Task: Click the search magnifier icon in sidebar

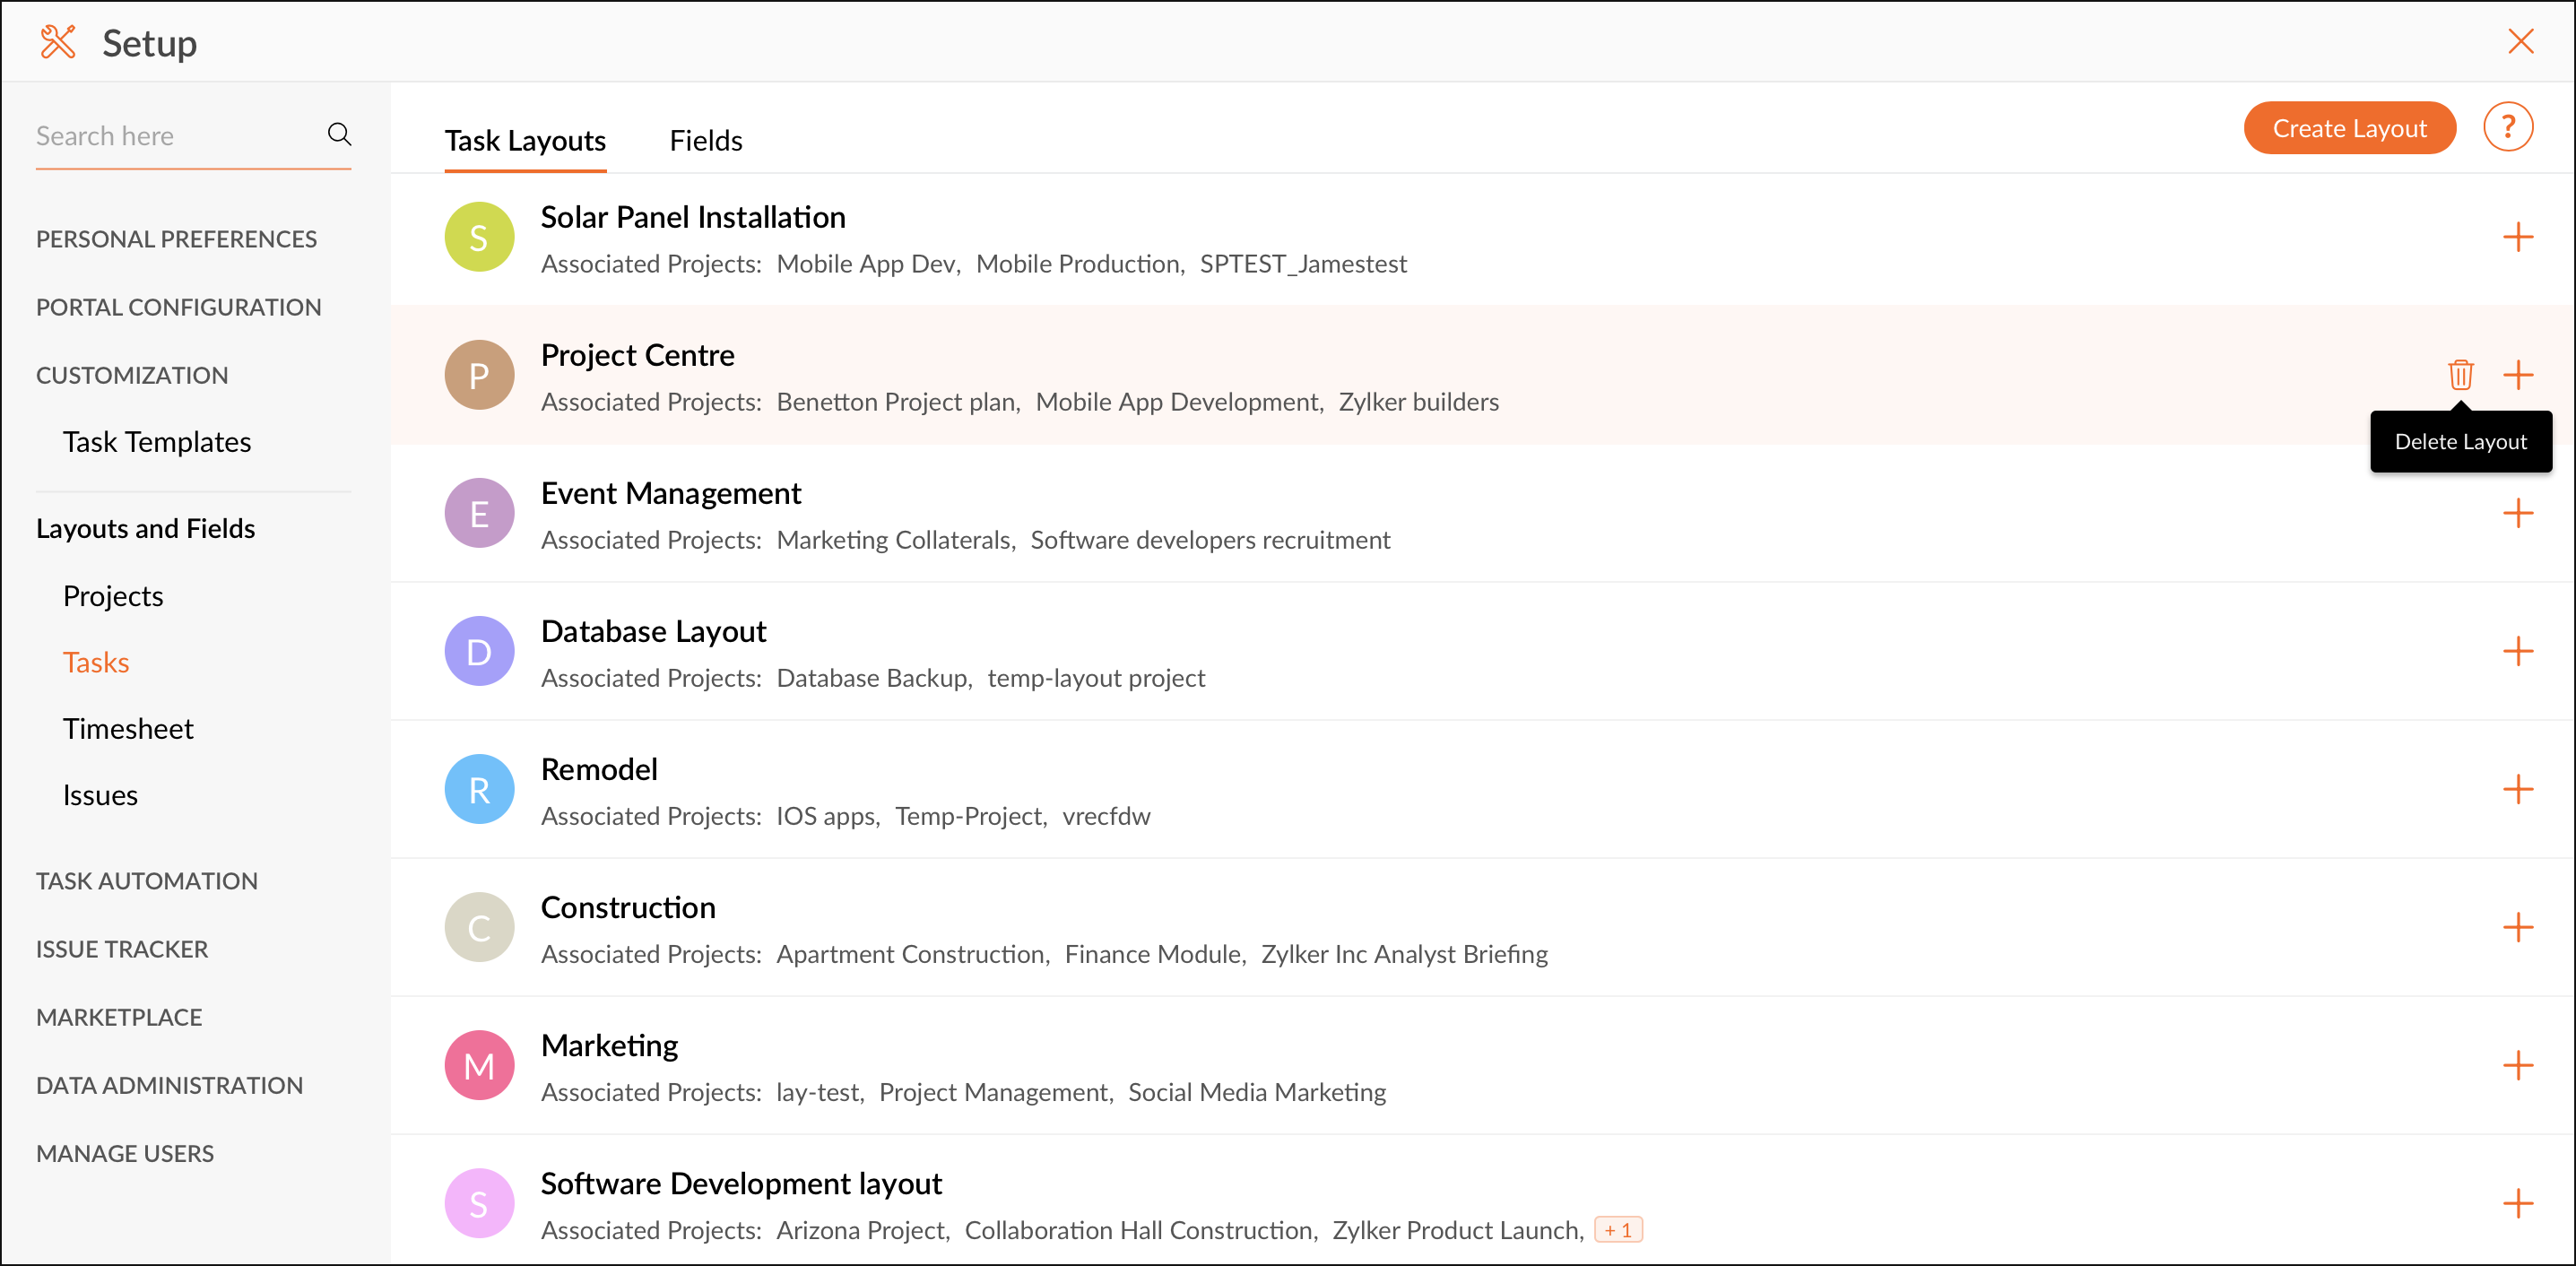Action: [339, 135]
